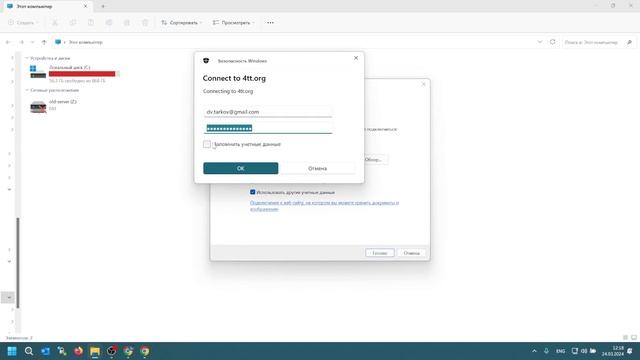Viewport: 640px width, 360px height.
Task: Select the old-server (Z:) network drive
Action: [x=53, y=105]
